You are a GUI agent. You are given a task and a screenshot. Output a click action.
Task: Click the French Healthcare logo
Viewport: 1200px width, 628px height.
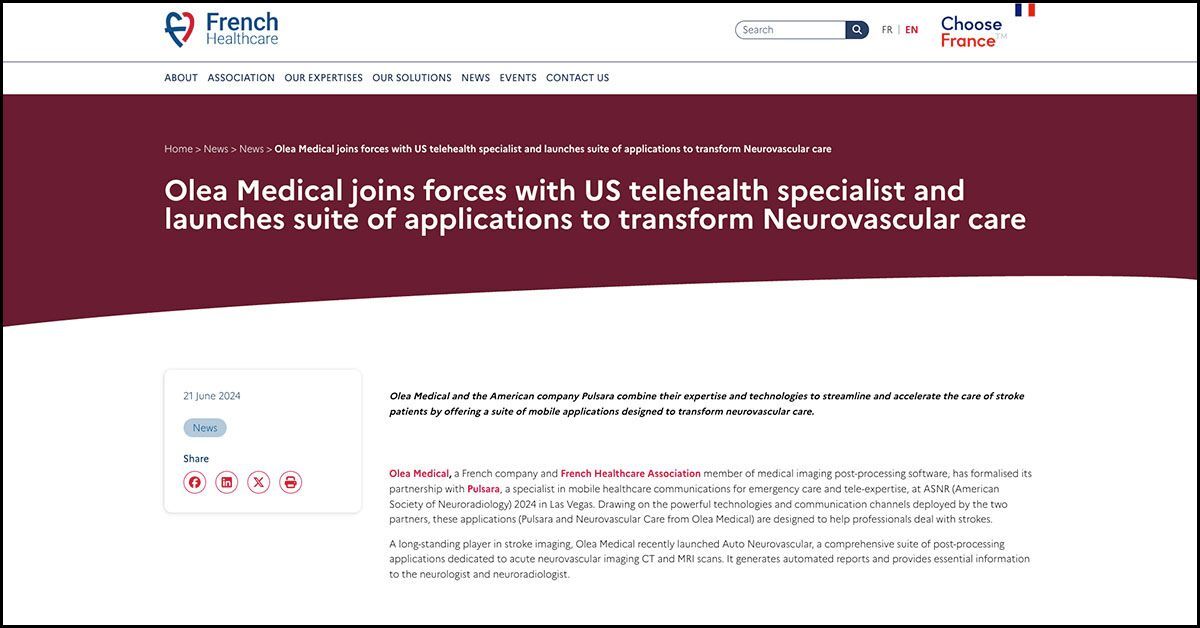221,29
